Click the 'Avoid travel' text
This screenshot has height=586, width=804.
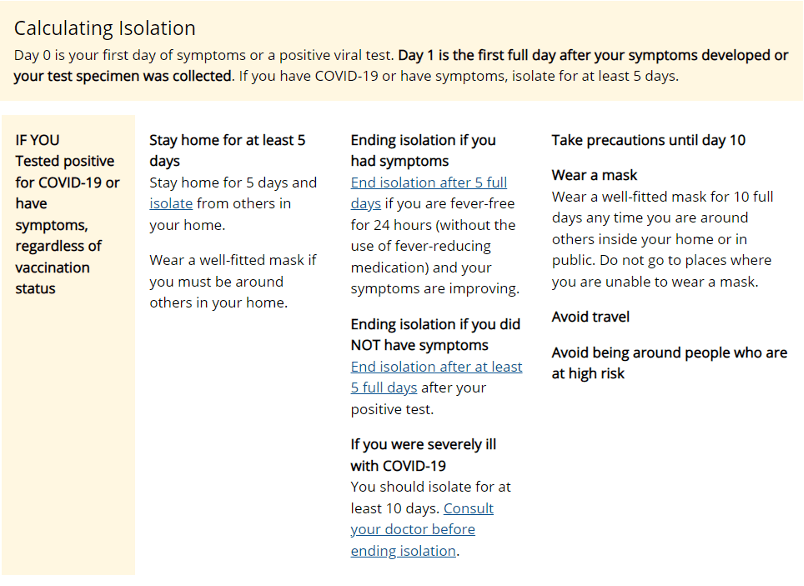point(591,317)
